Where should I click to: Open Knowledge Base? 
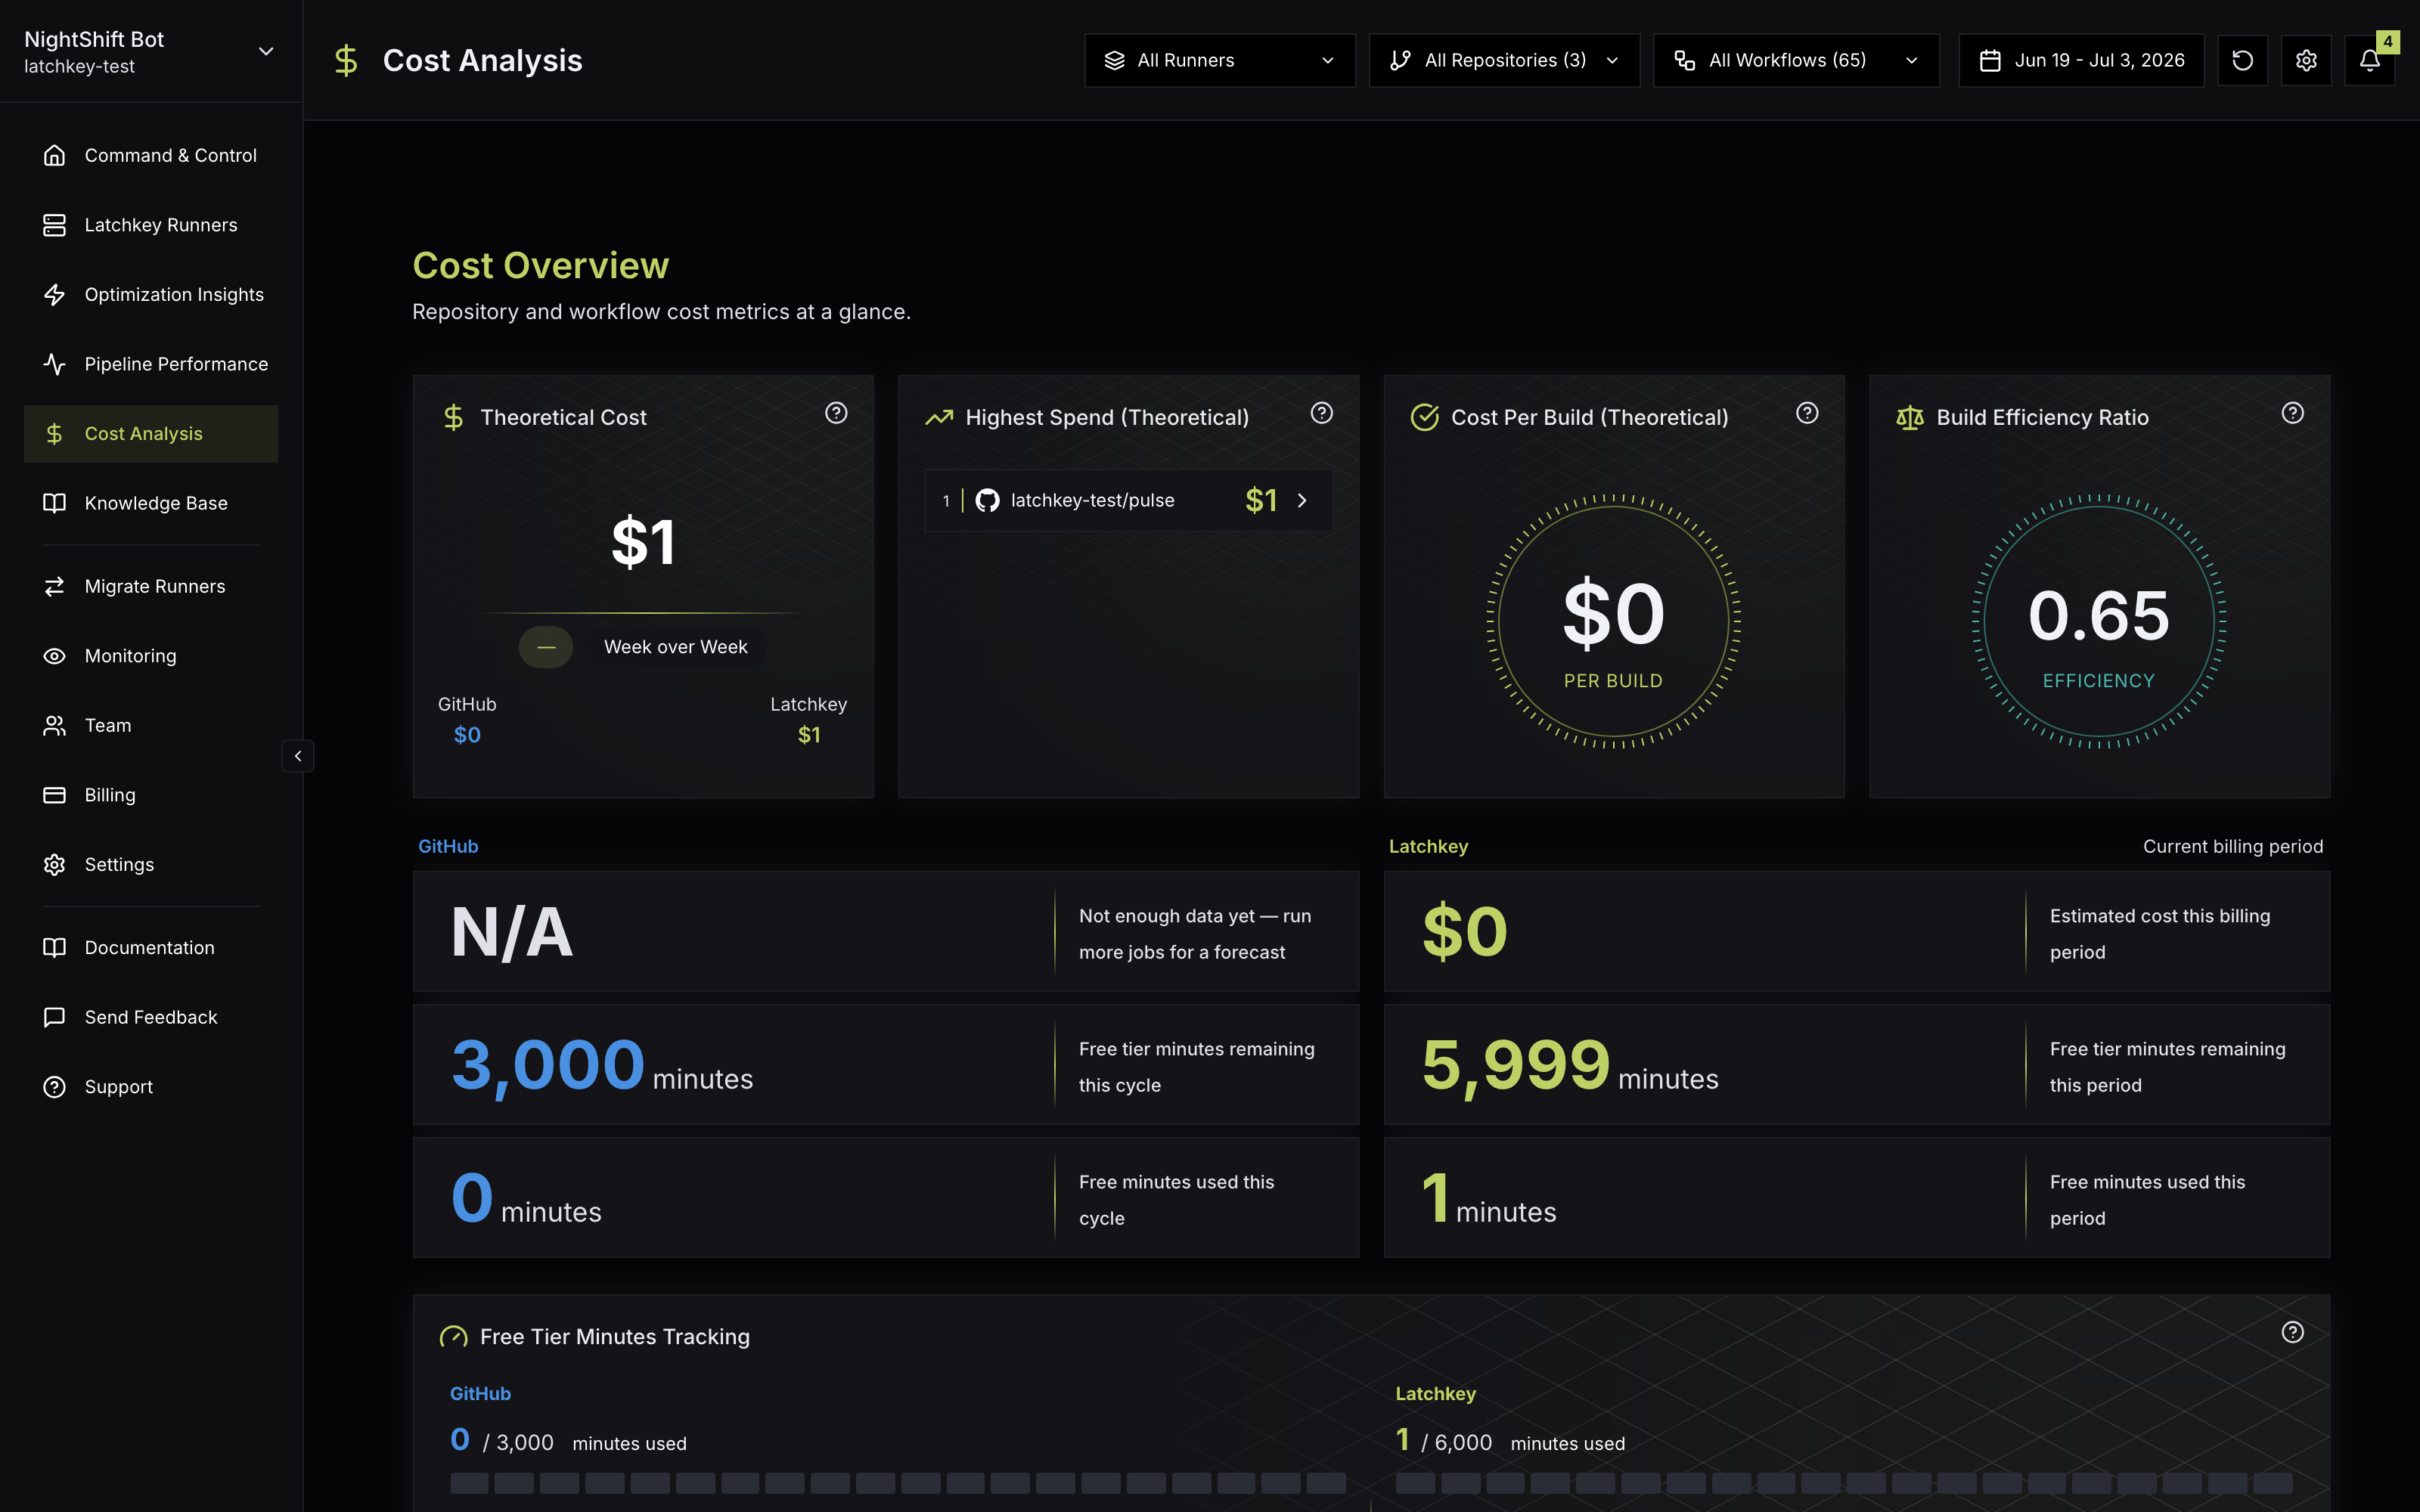pyautogui.click(x=151, y=503)
